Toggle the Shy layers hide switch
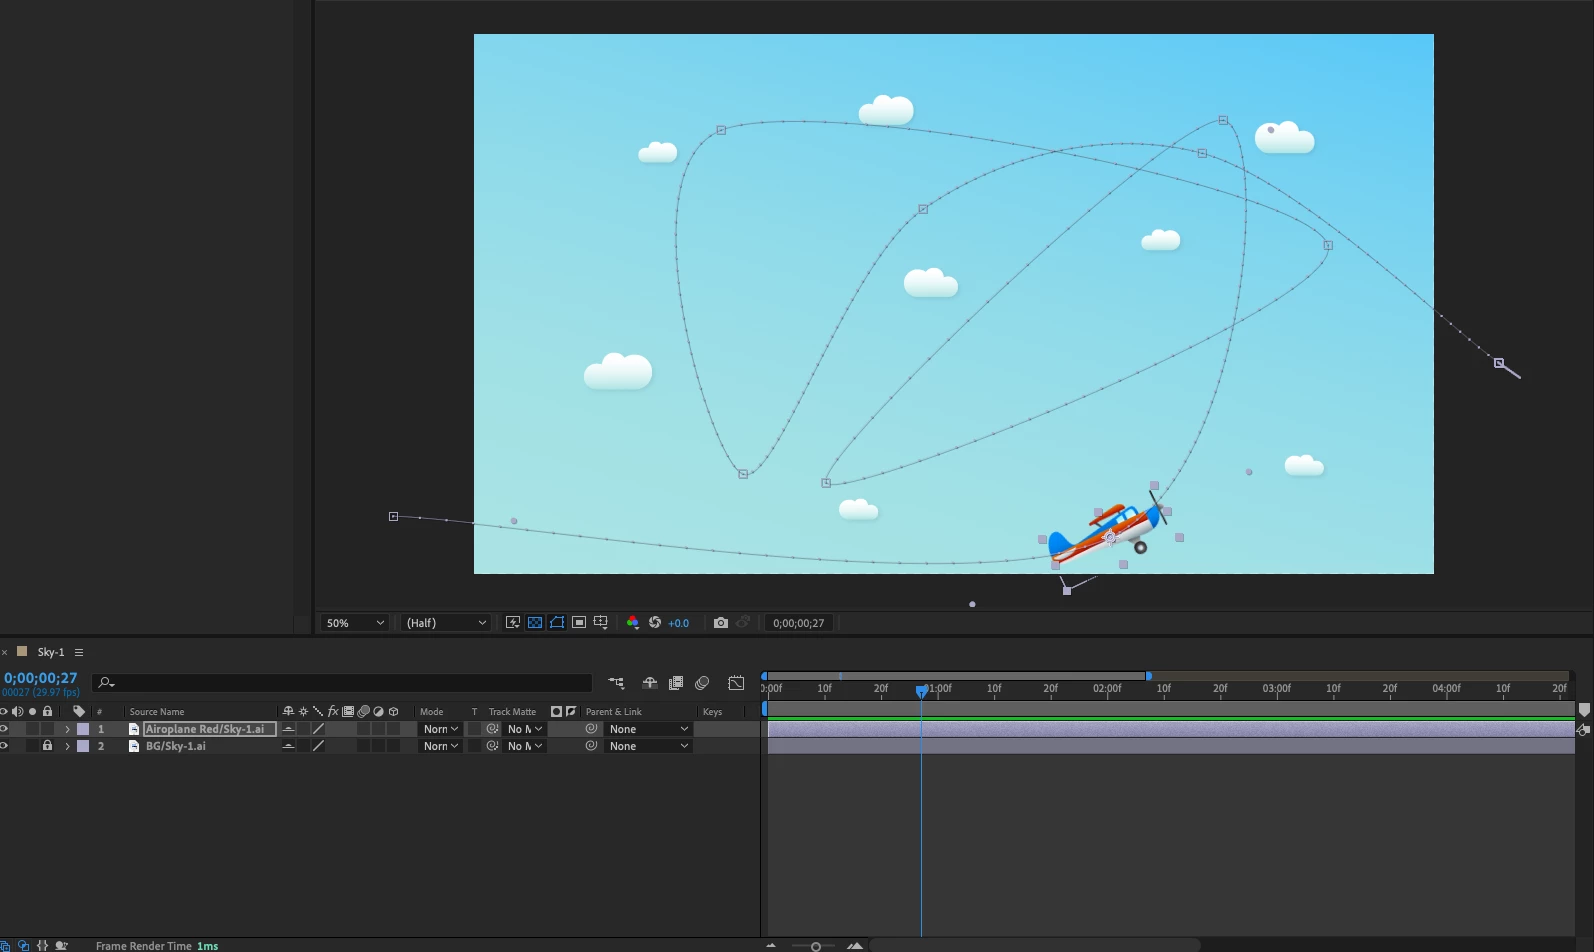1594x952 pixels. (649, 683)
